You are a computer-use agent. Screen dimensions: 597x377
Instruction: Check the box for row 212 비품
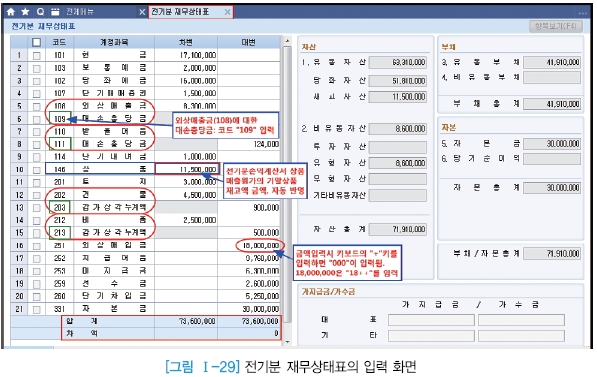click(37, 220)
